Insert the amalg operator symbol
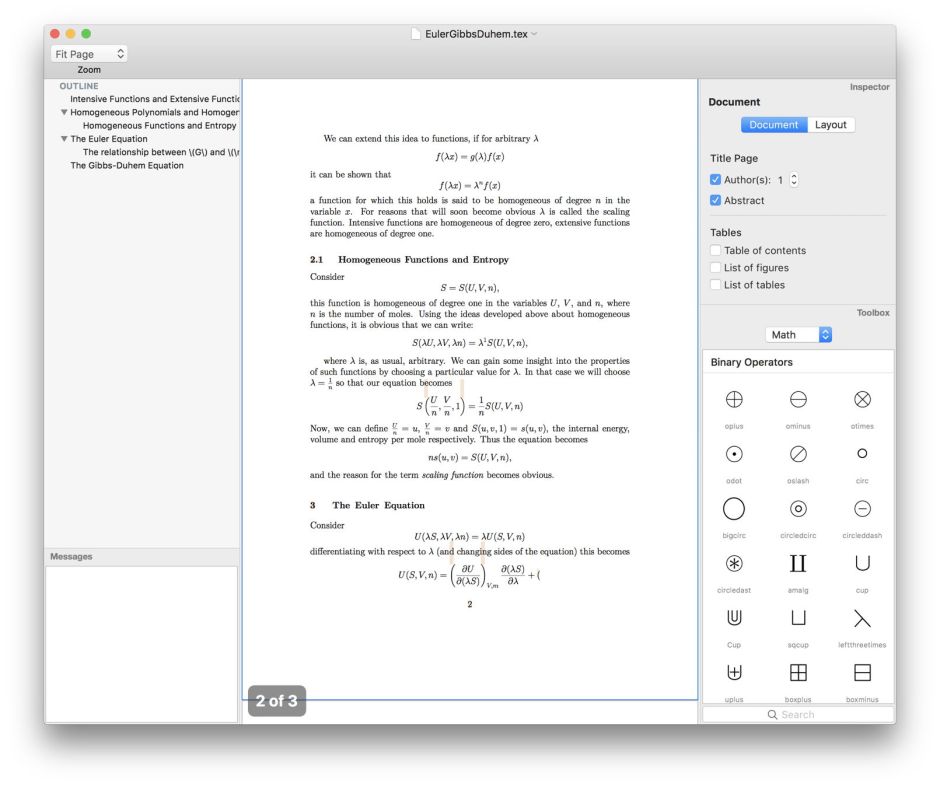This screenshot has height=787, width=940. (x=798, y=563)
